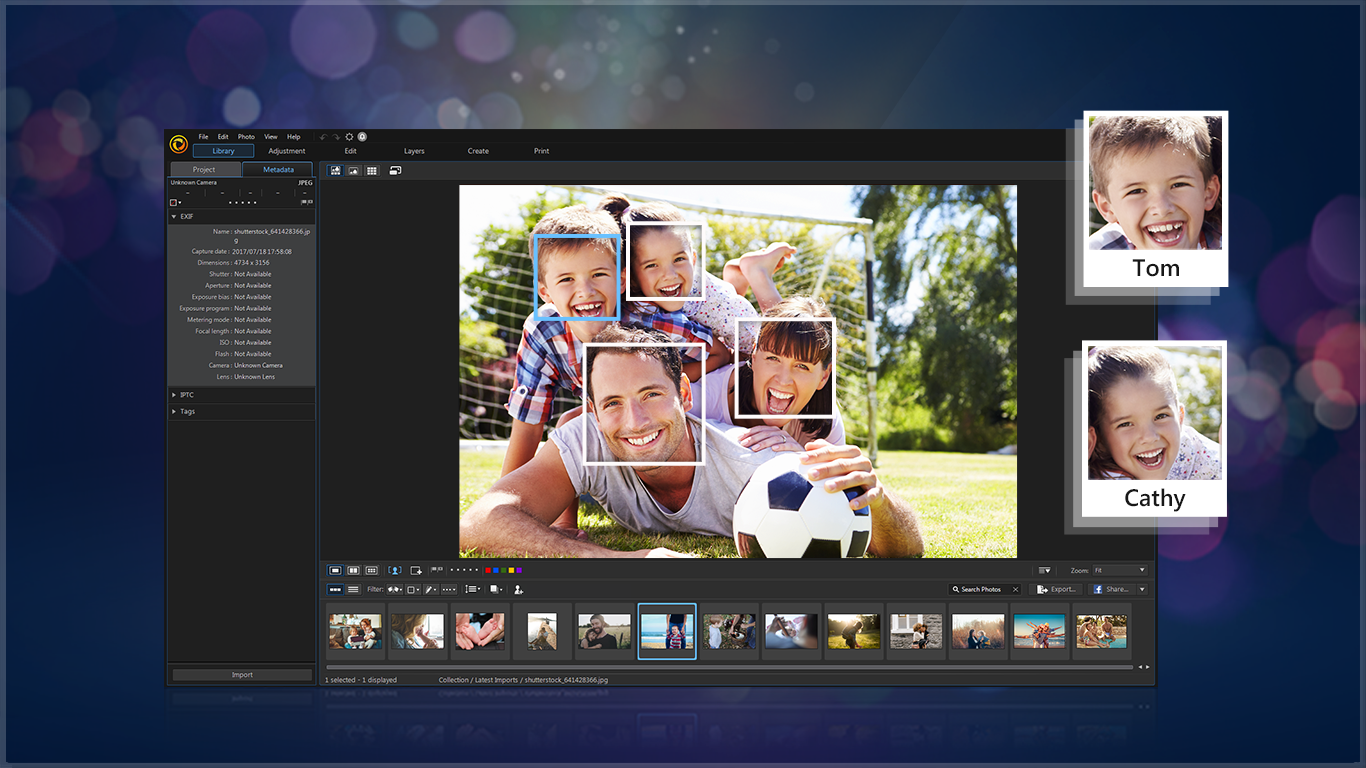The height and width of the screenshot is (768, 1366).
Task: Switch browser to list view
Action: point(353,589)
